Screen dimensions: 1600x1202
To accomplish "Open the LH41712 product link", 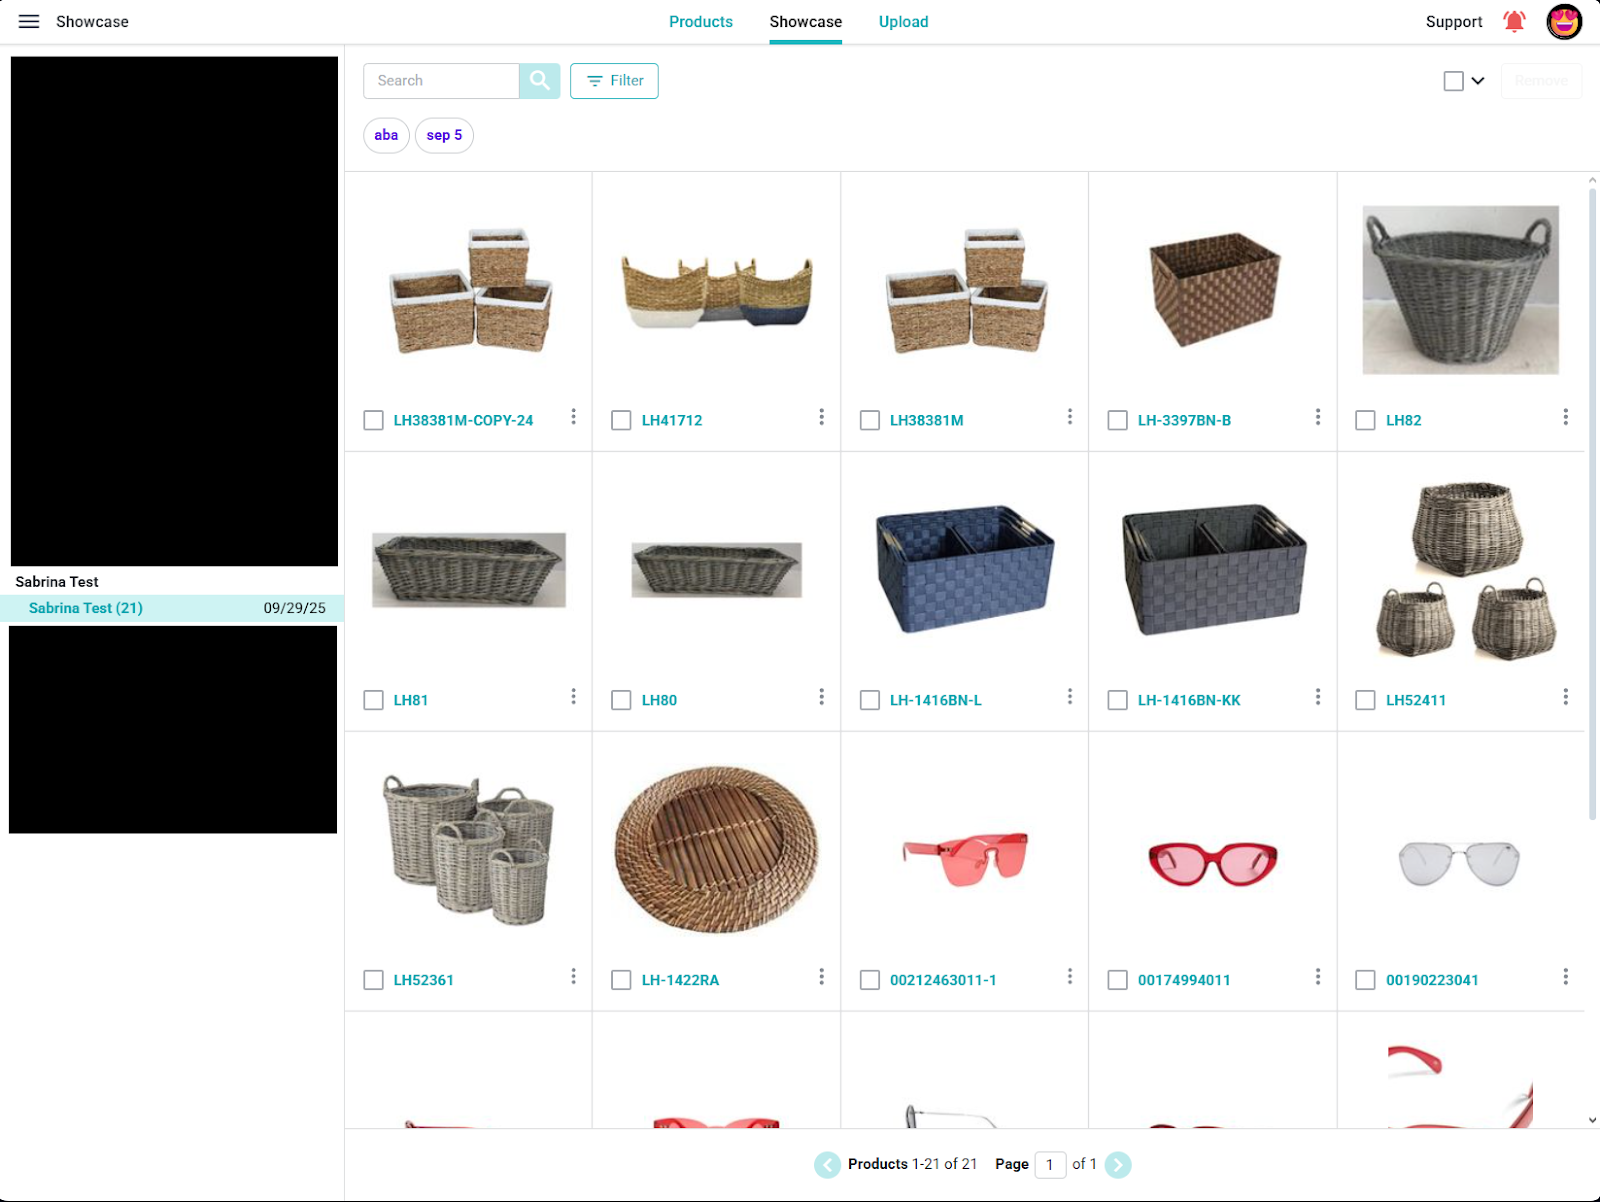I will [x=672, y=421].
